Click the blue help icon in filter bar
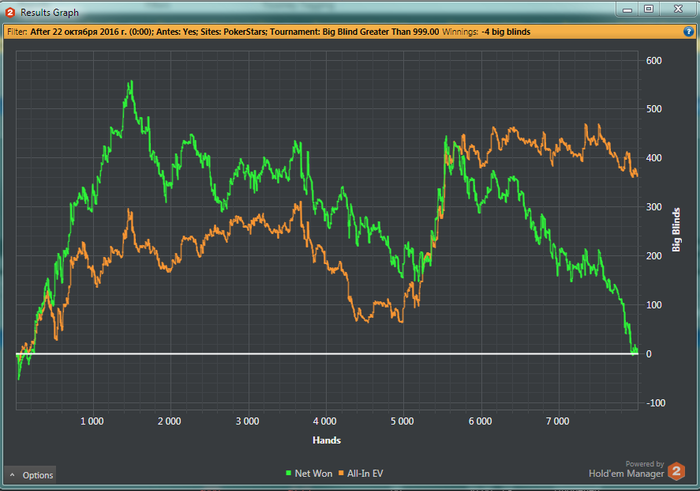The width and height of the screenshot is (700, 491). [688, 31]
